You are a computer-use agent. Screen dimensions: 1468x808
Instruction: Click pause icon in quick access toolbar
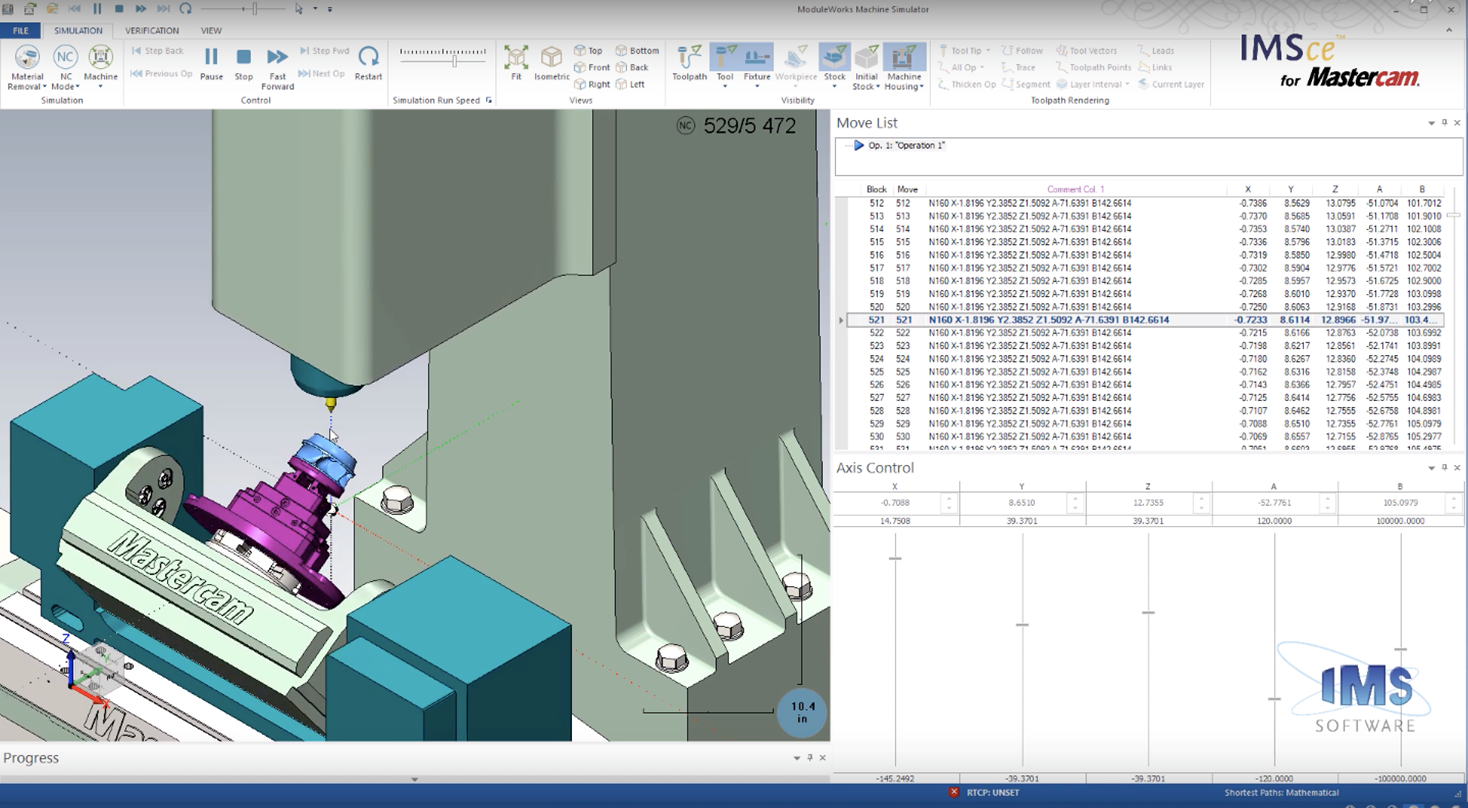pyautogui.click(x=97, y=8)
